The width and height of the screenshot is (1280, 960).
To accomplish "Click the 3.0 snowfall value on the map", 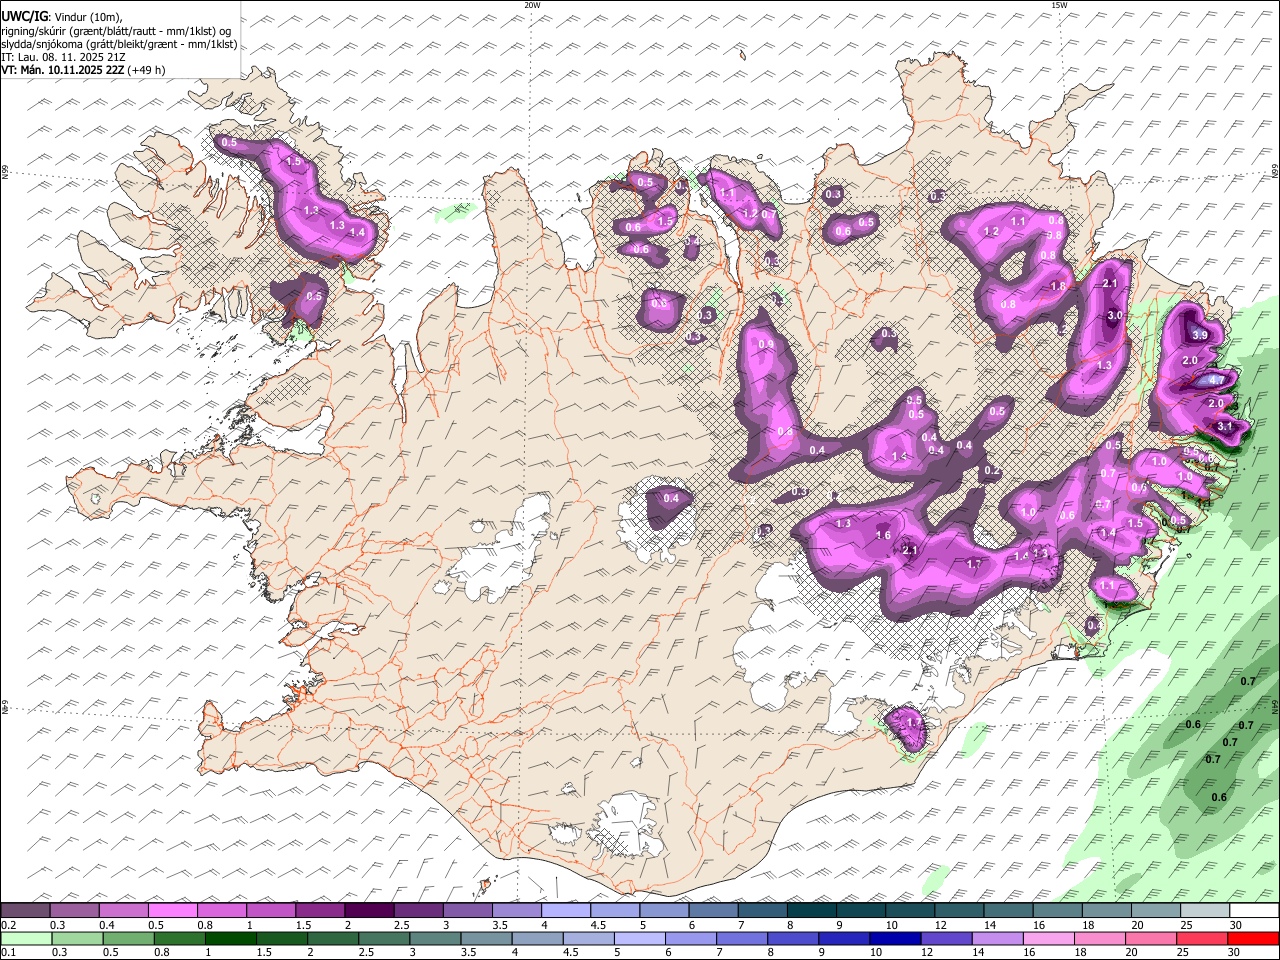I will point(1116,315).
